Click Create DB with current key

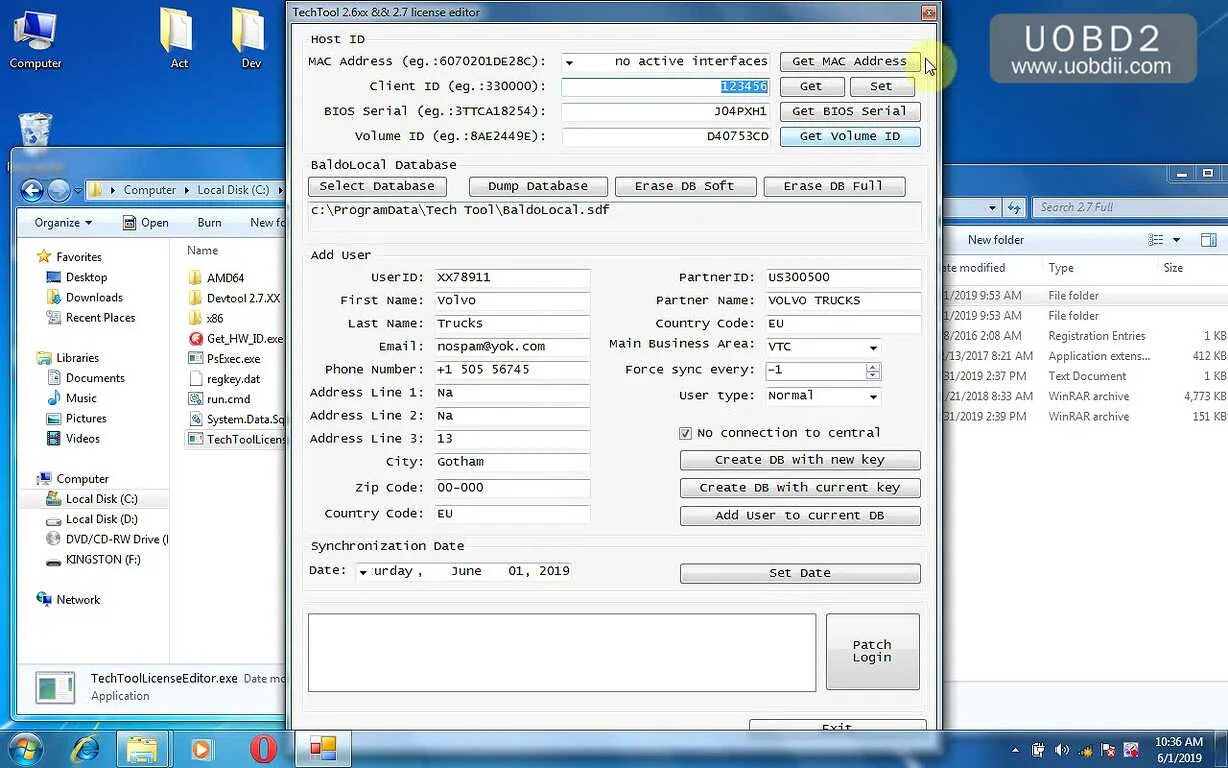pos(800,488)
